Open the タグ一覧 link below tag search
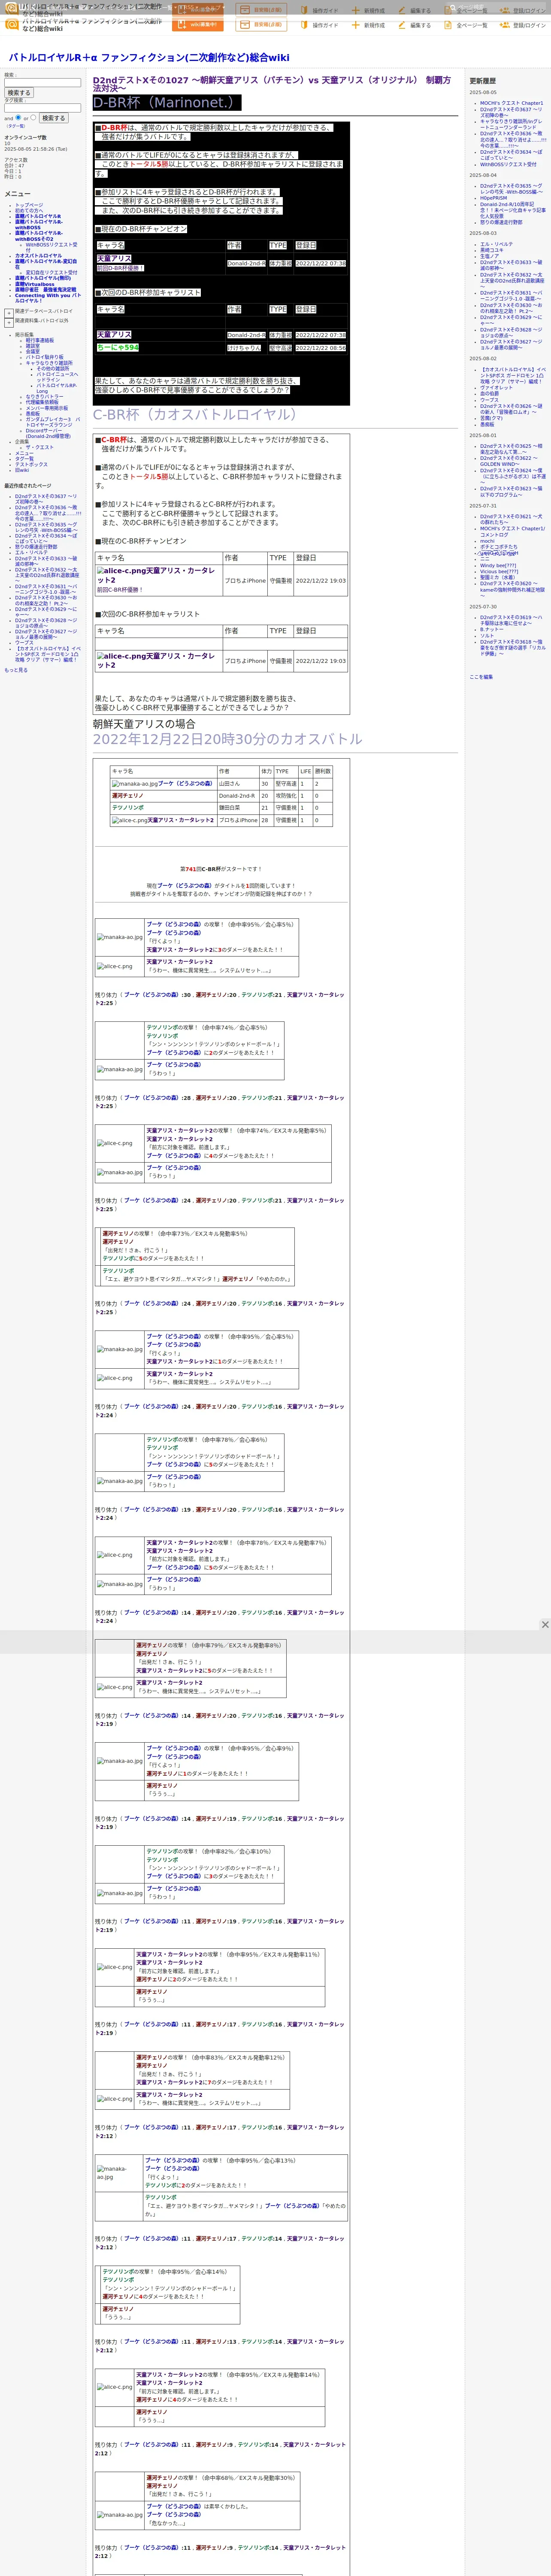551x2576 pixels. [16, 126]
